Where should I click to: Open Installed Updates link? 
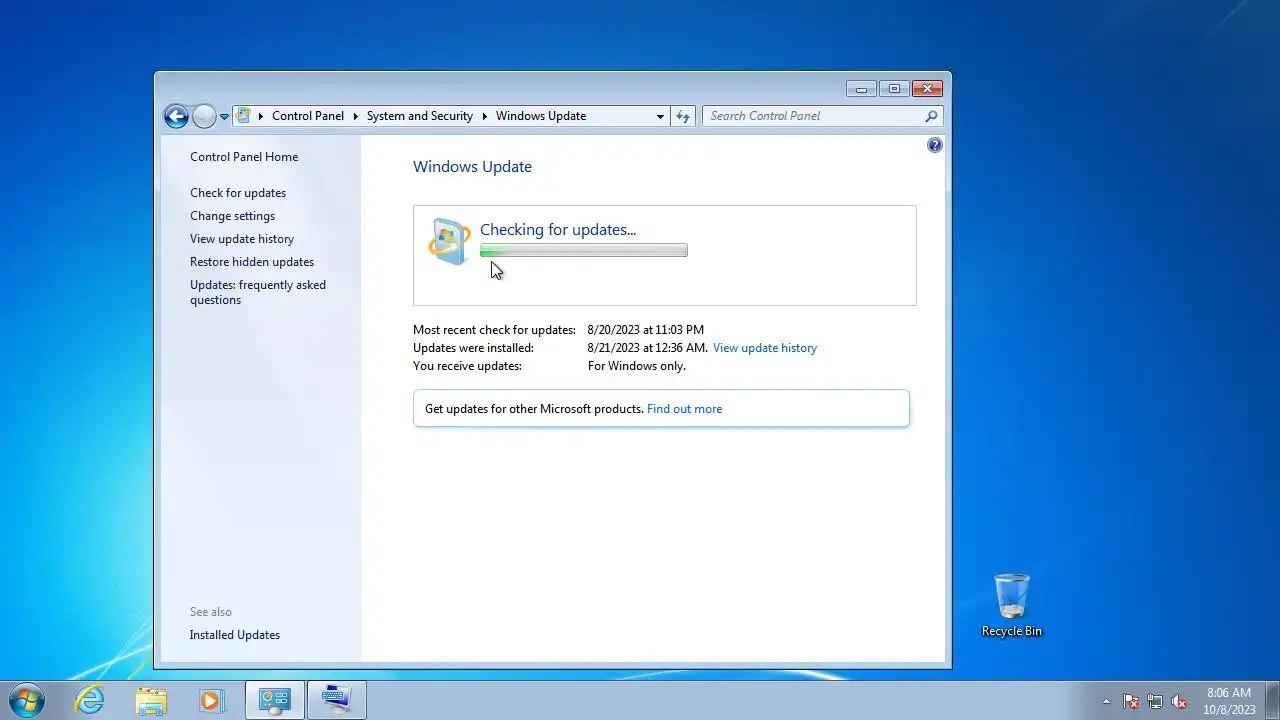point(235,635)
